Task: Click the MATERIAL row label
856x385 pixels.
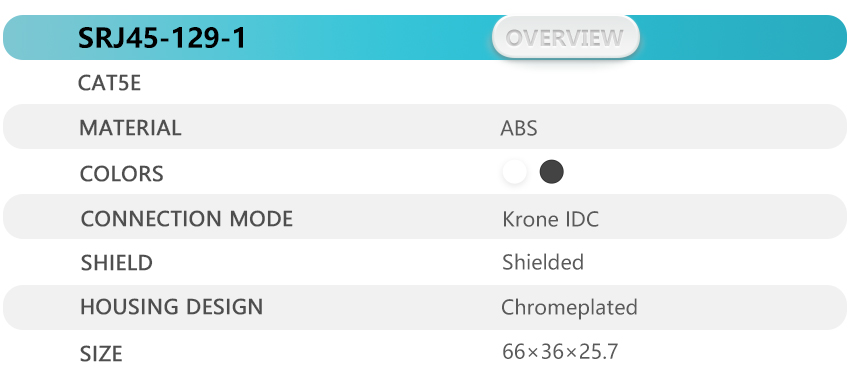Action: (130, 128)
